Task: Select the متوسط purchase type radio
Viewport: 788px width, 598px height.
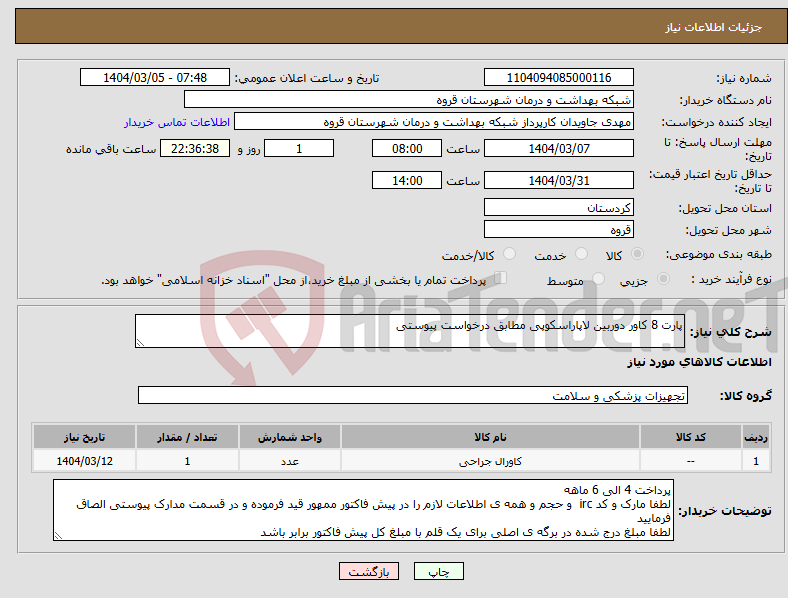Action: [x=598, y=278]
